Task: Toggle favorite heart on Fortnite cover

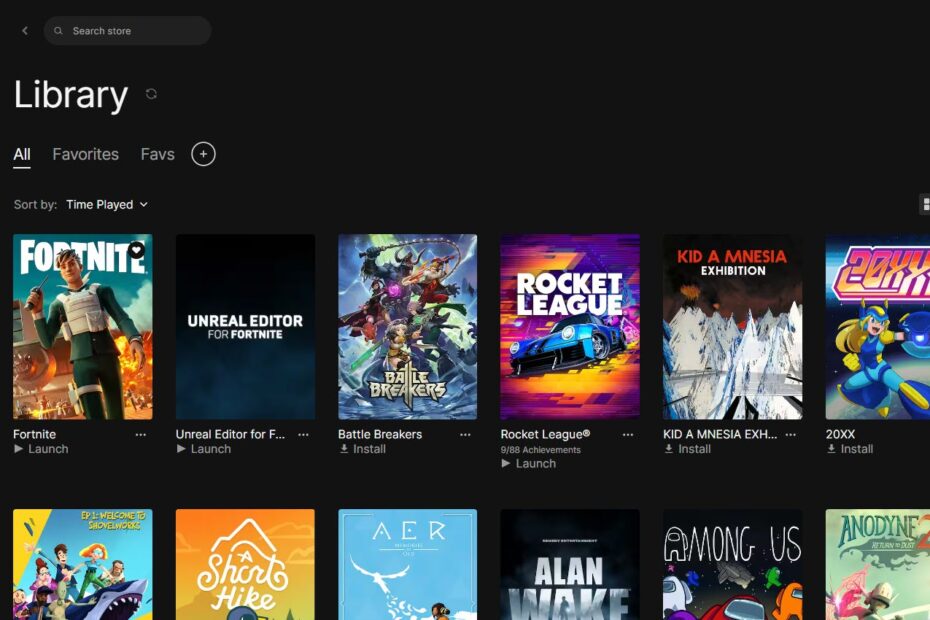Action: point(137,250)
